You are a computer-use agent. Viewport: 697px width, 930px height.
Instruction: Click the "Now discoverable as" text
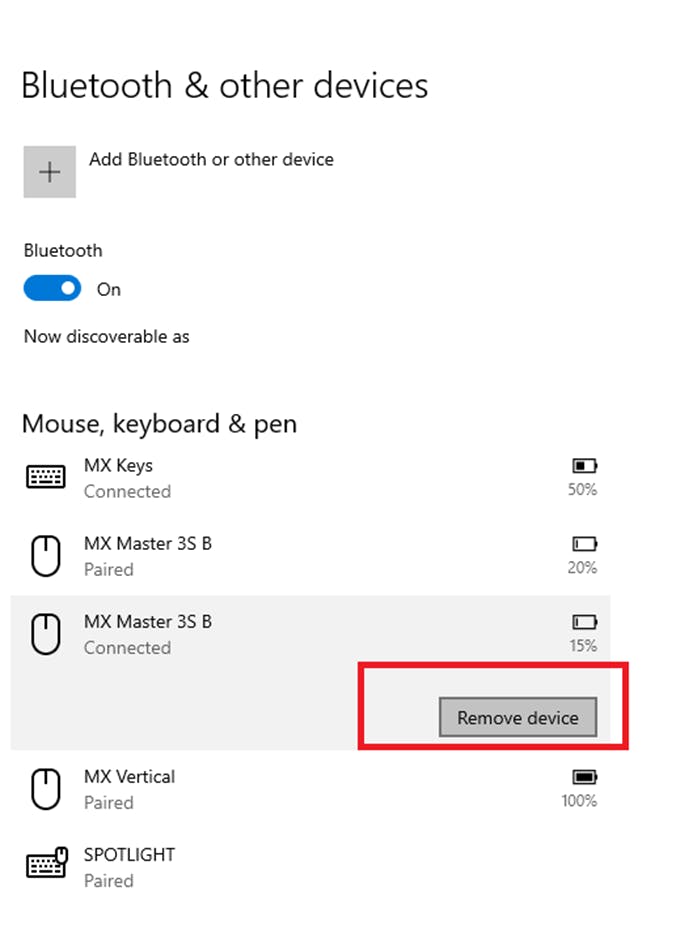pyautogui.click(x=107, y=337)
